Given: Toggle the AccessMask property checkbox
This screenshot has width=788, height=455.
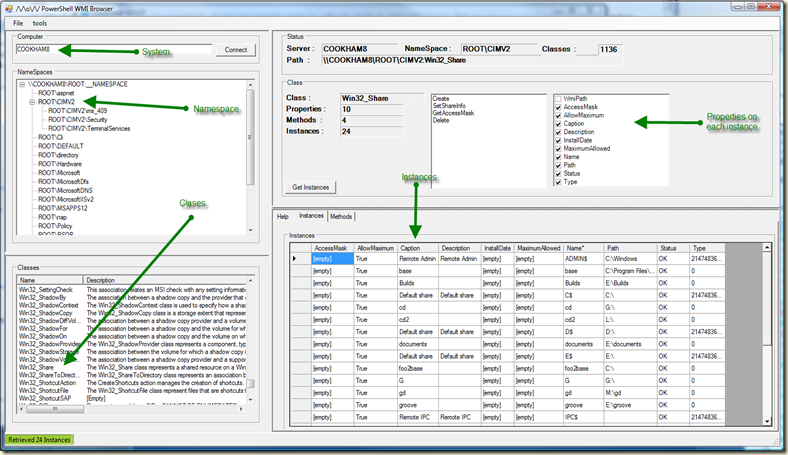Looking at the screenshot, I should [x=557, y=106].
